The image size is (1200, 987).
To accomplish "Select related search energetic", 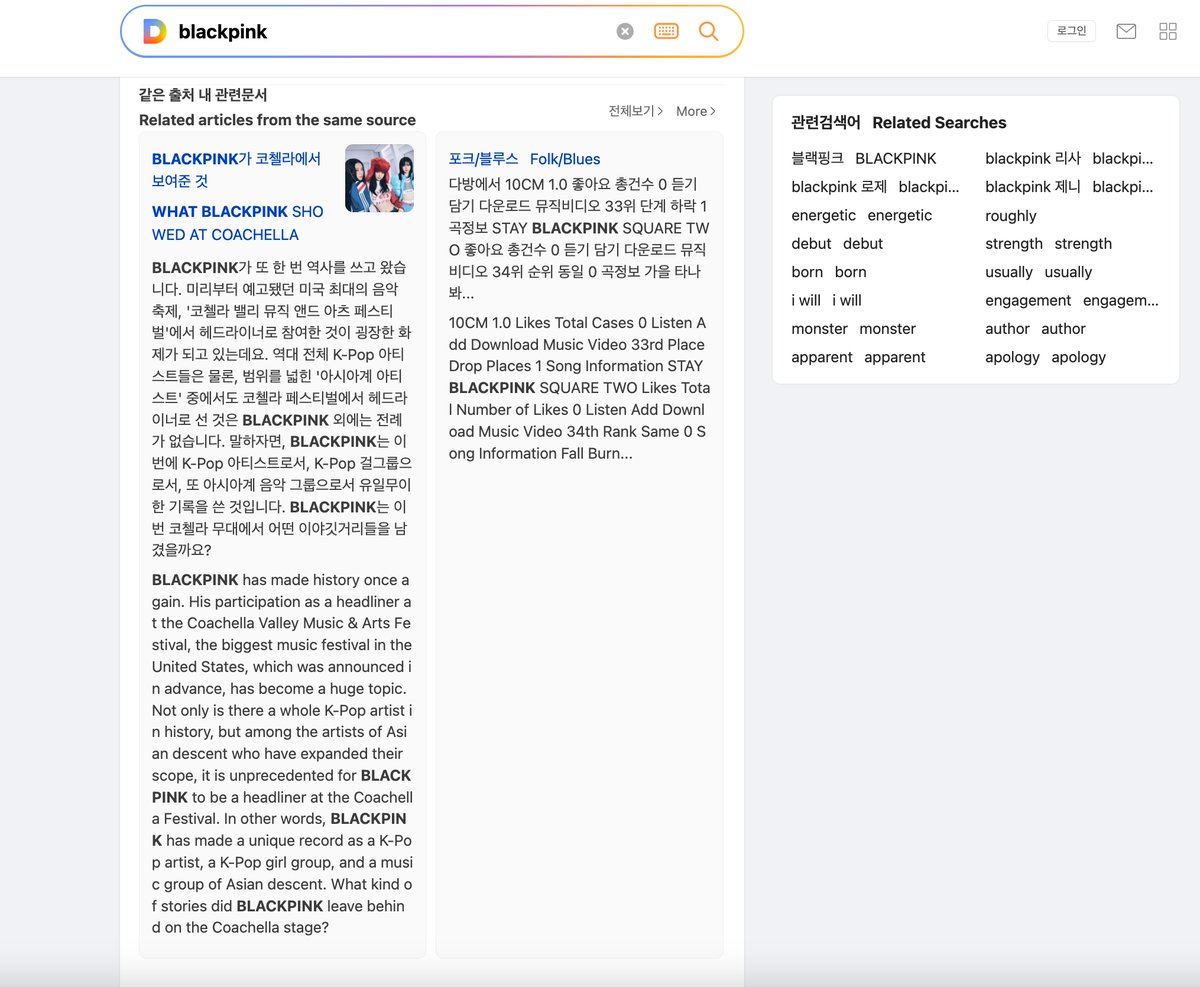I will click(862, 215).
